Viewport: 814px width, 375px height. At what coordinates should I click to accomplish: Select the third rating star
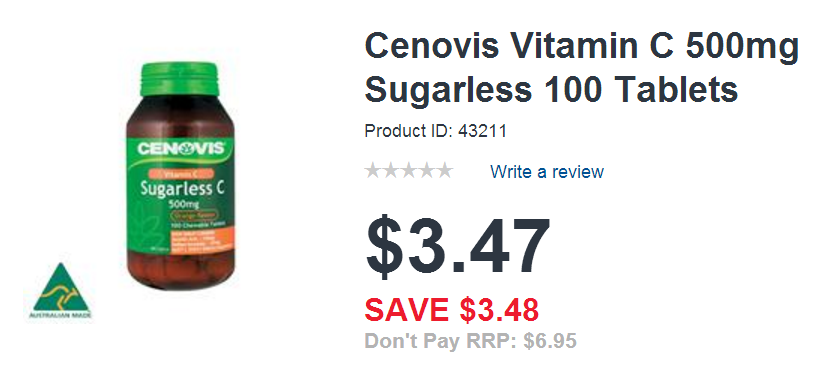(409, 171)
